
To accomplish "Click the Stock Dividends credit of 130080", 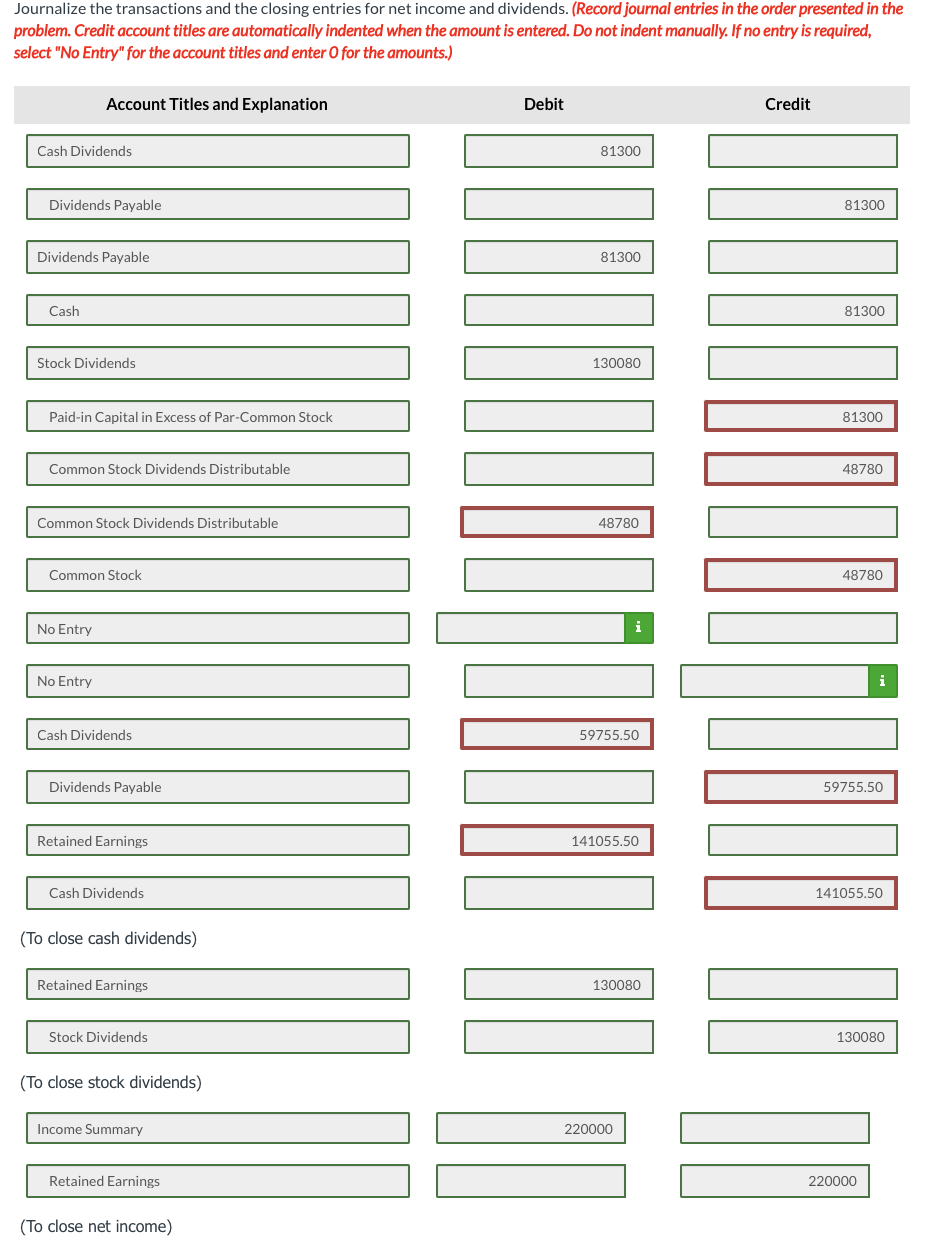I will 801,1037.
